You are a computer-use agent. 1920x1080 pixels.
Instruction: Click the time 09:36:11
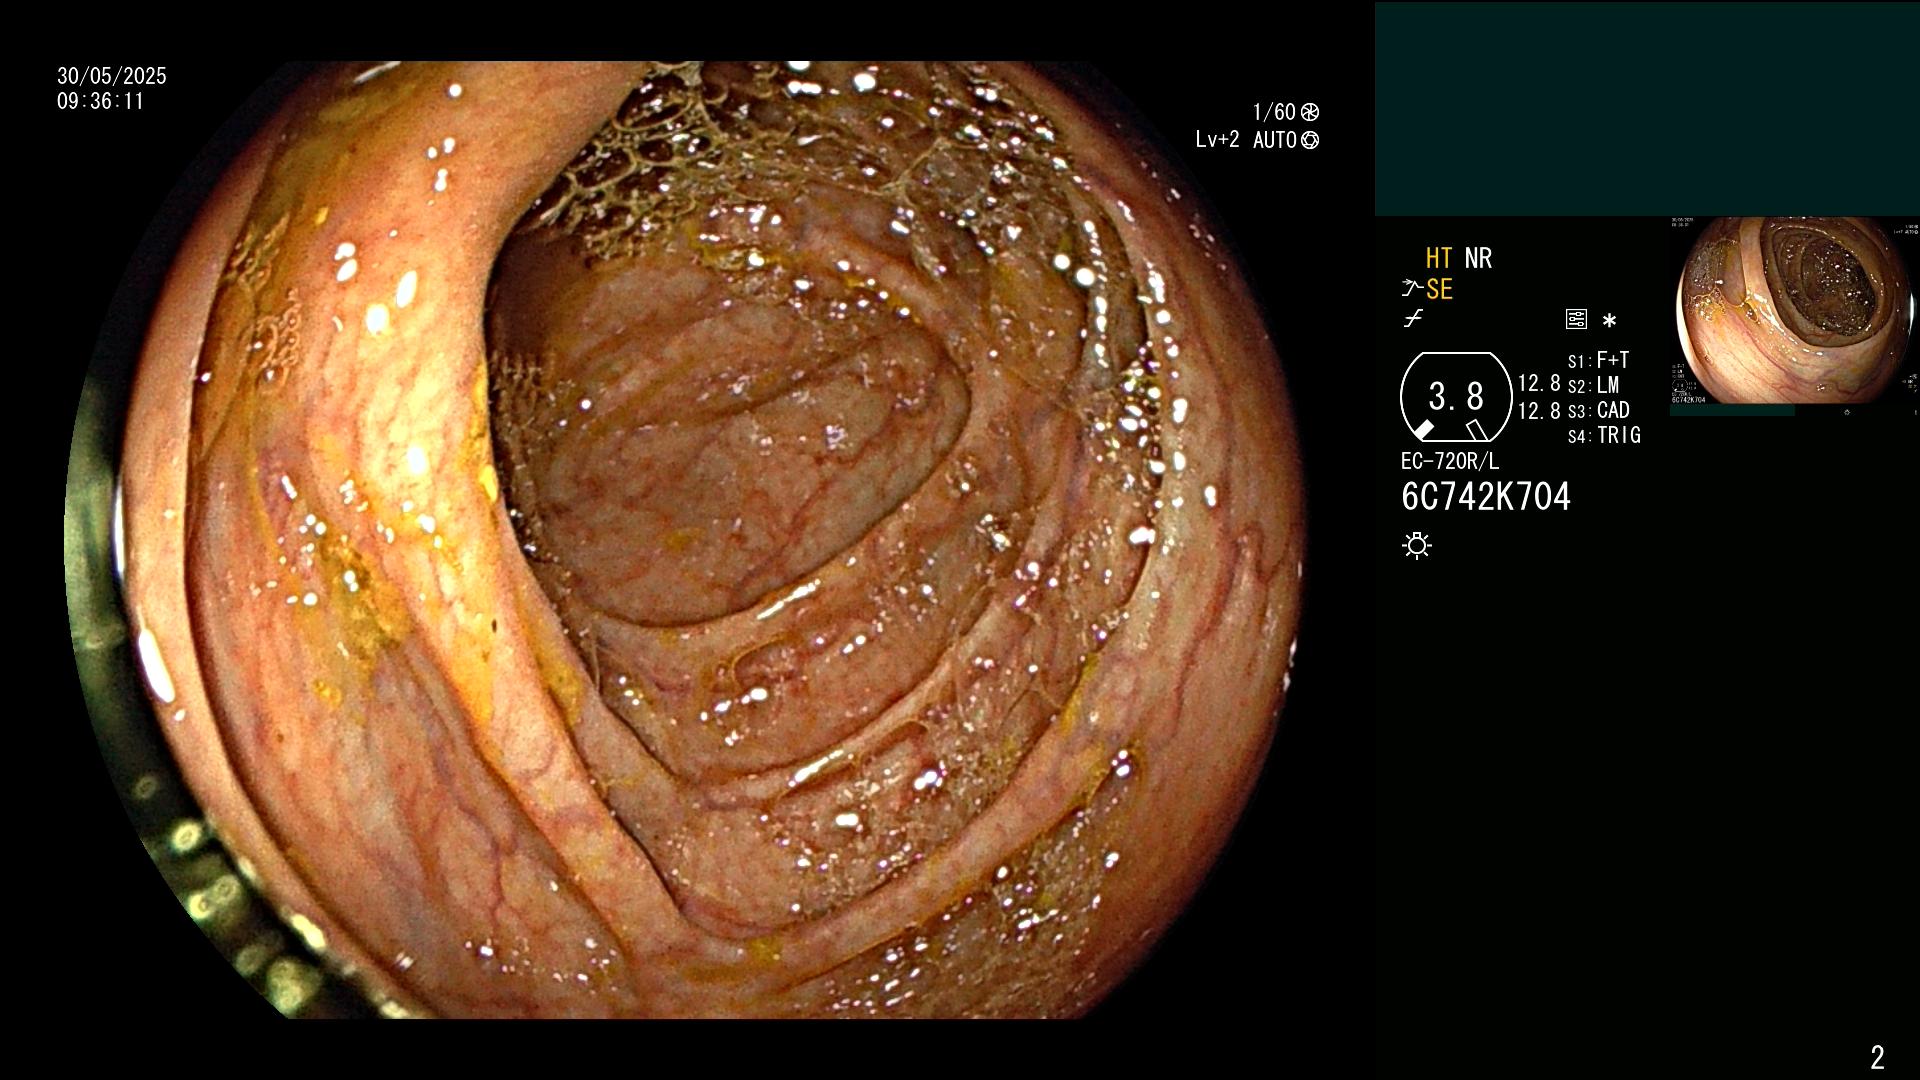(100, 101)
